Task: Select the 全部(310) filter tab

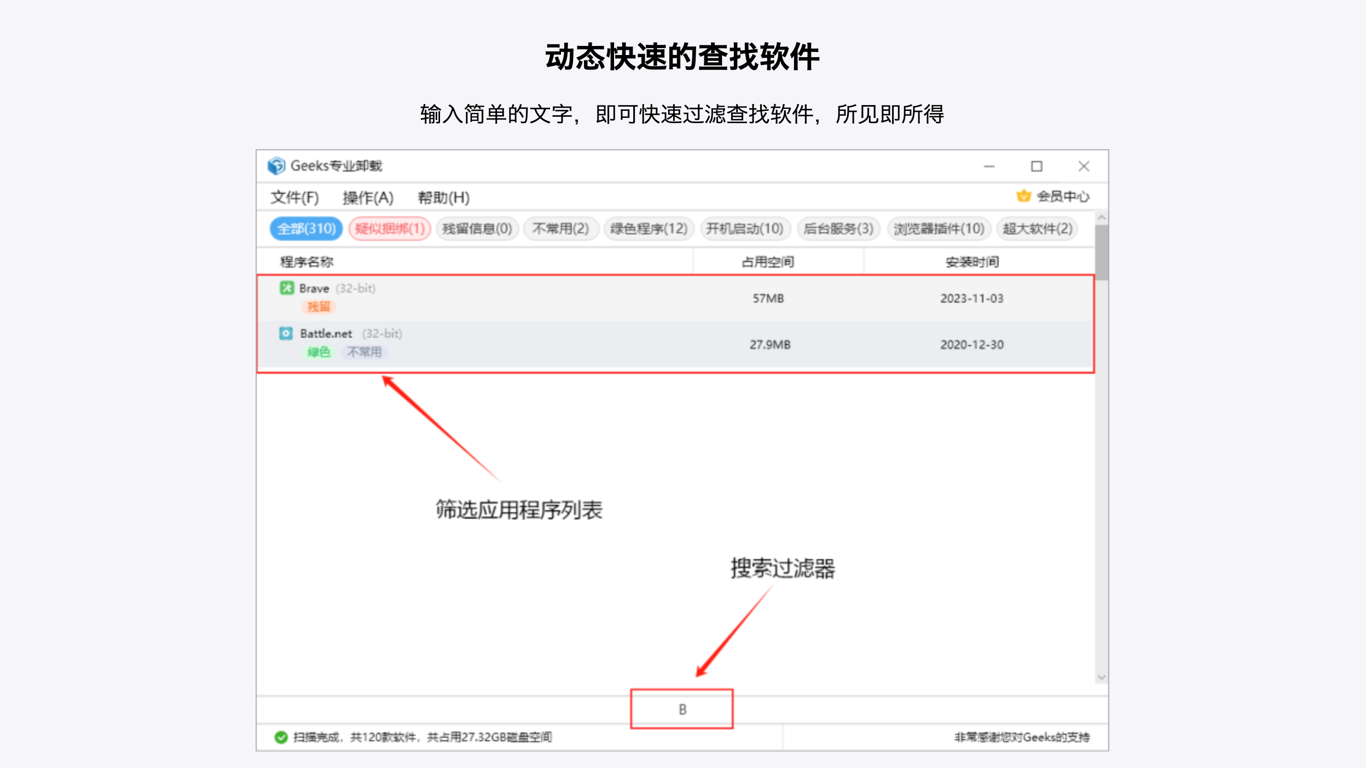Action: (x=306, y=229)
